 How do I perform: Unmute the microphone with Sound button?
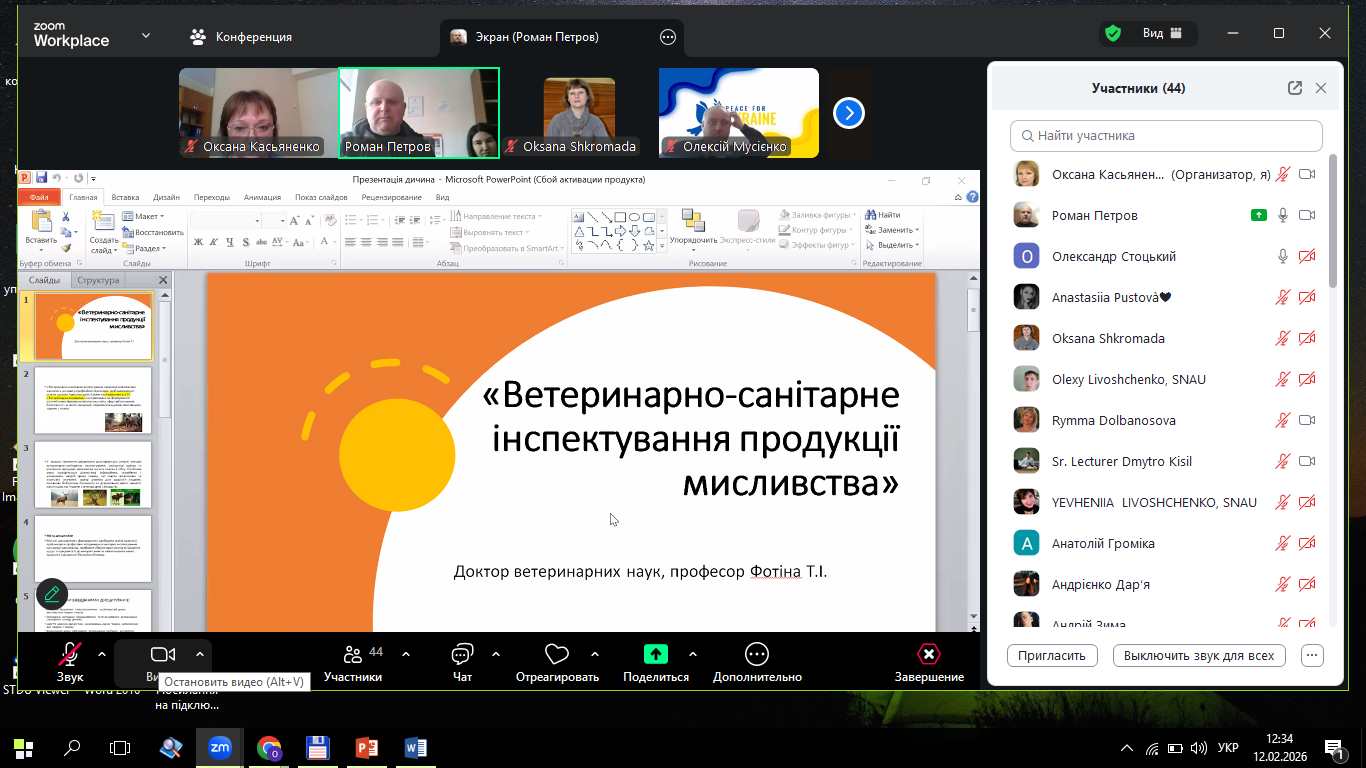click(x=70, y=655)
